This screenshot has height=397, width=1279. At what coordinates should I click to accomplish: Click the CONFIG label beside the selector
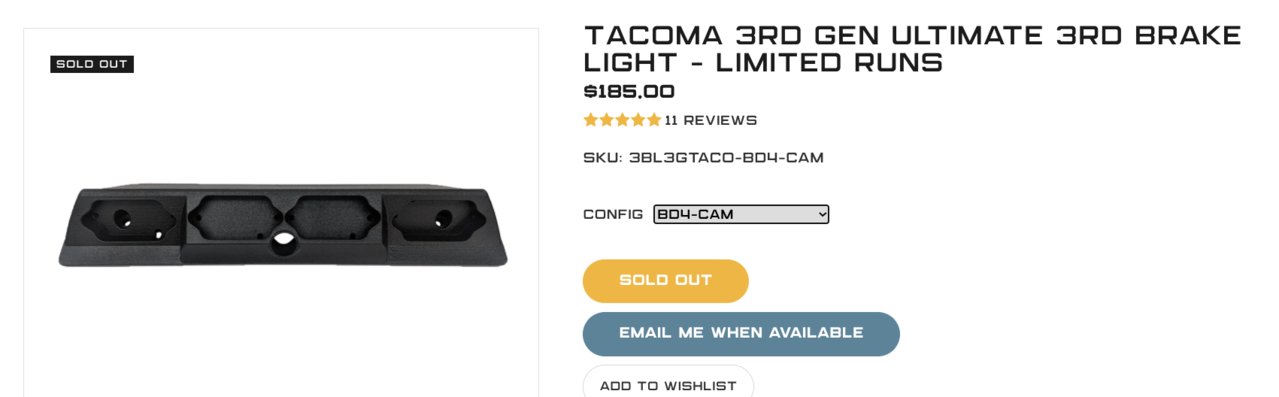[x=613, y=214]
